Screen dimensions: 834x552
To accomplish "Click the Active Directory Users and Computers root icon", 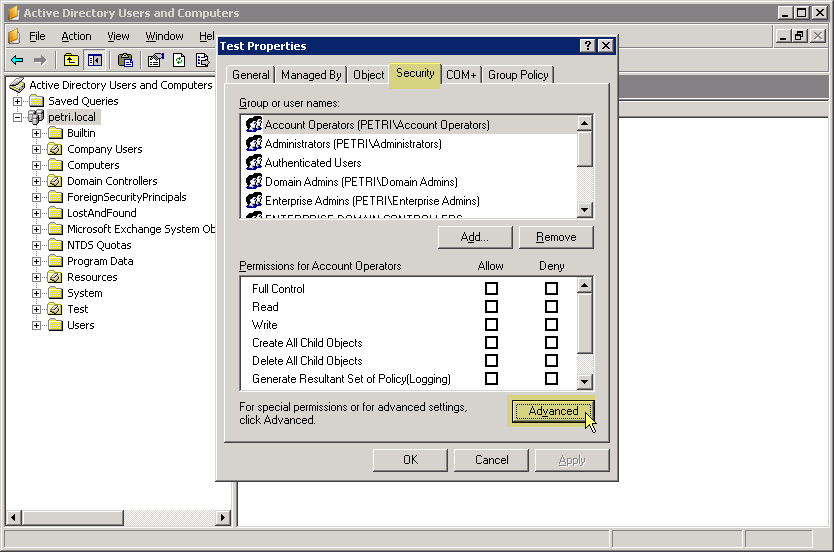I will point(18,85).
